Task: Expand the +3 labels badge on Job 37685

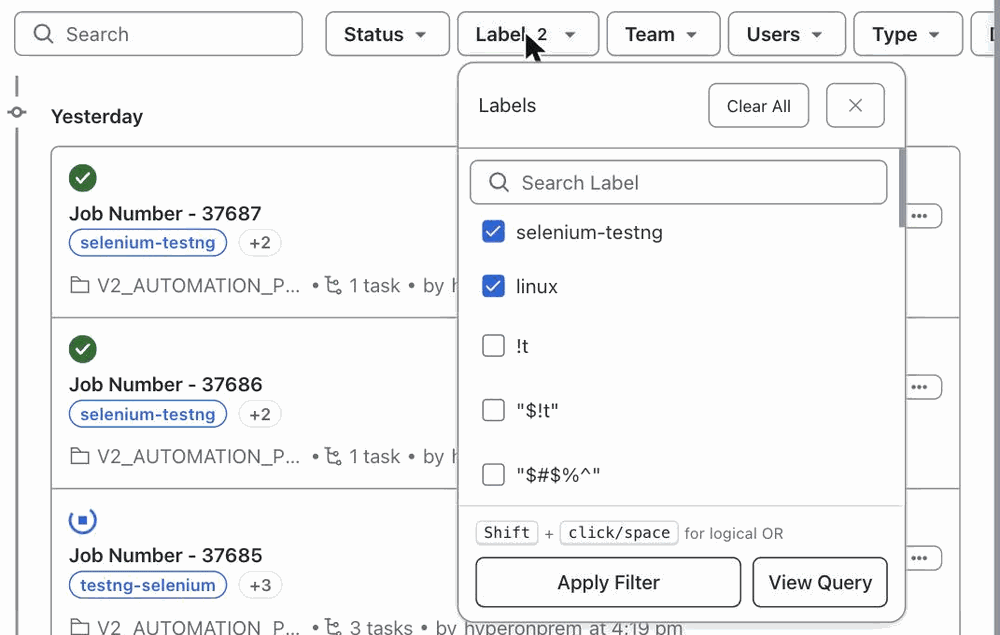Action: click(260, 585)
